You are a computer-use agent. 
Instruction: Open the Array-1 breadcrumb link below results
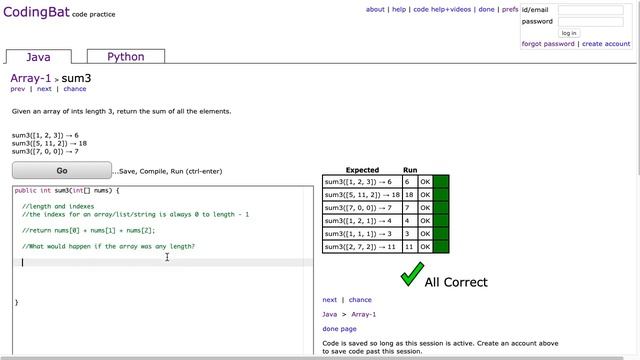point(364,314)
